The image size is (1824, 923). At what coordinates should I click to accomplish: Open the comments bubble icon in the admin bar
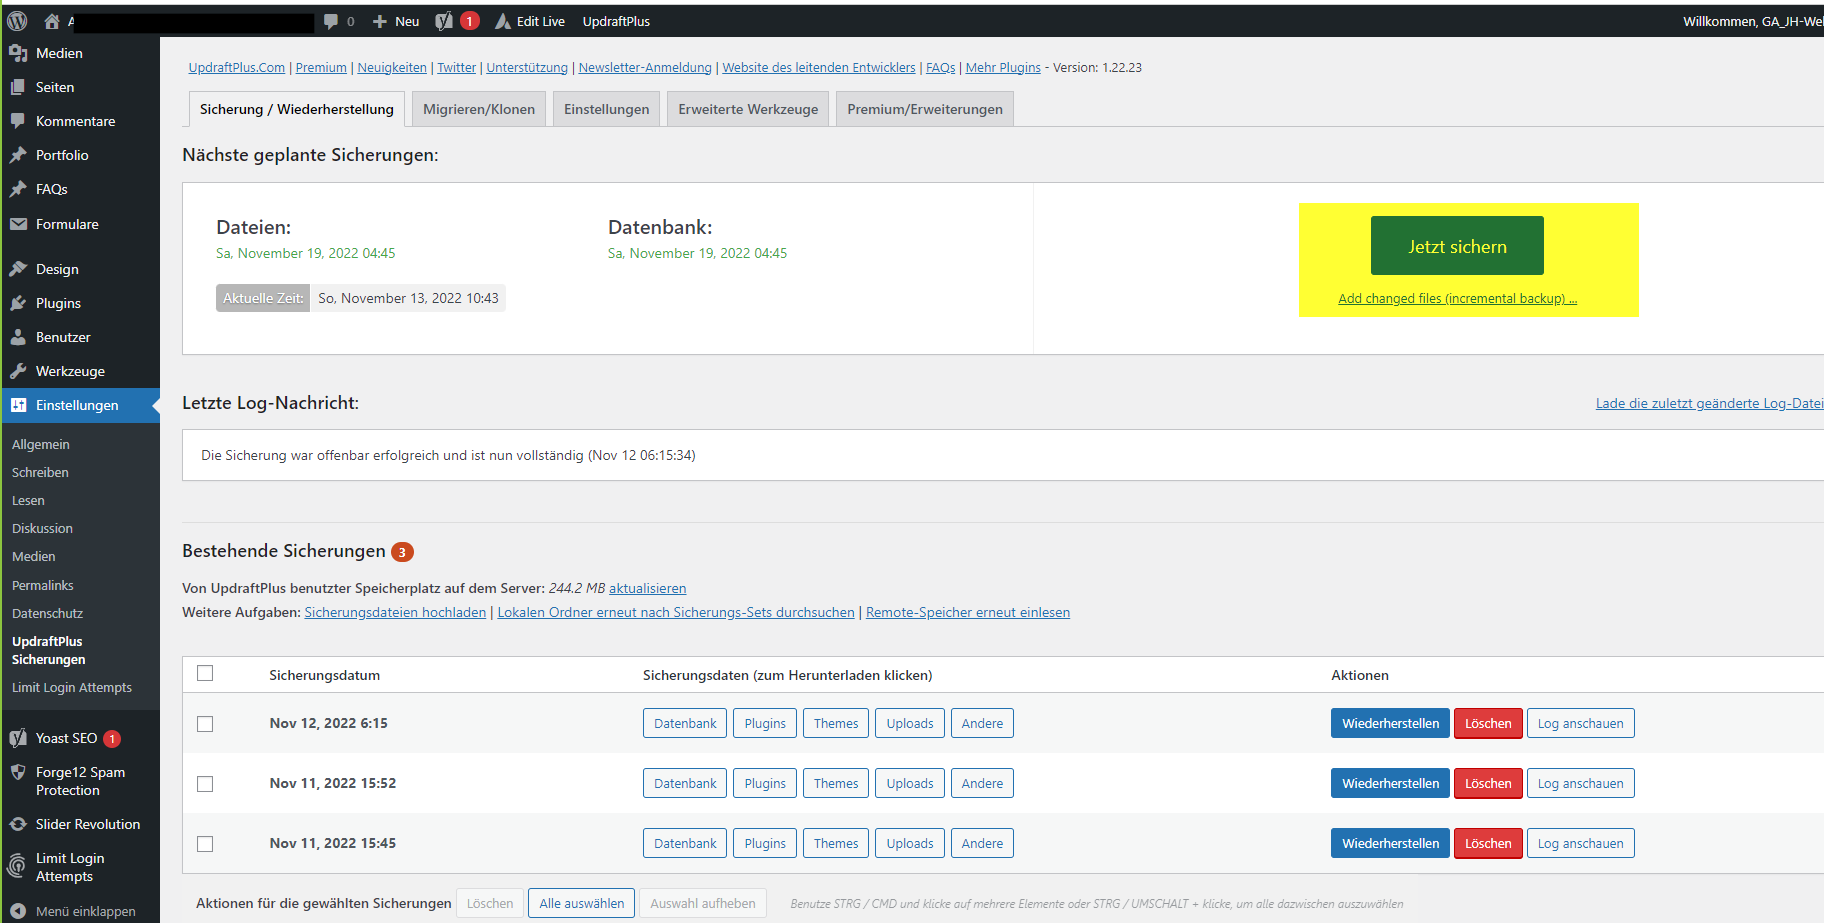point(331,21)
